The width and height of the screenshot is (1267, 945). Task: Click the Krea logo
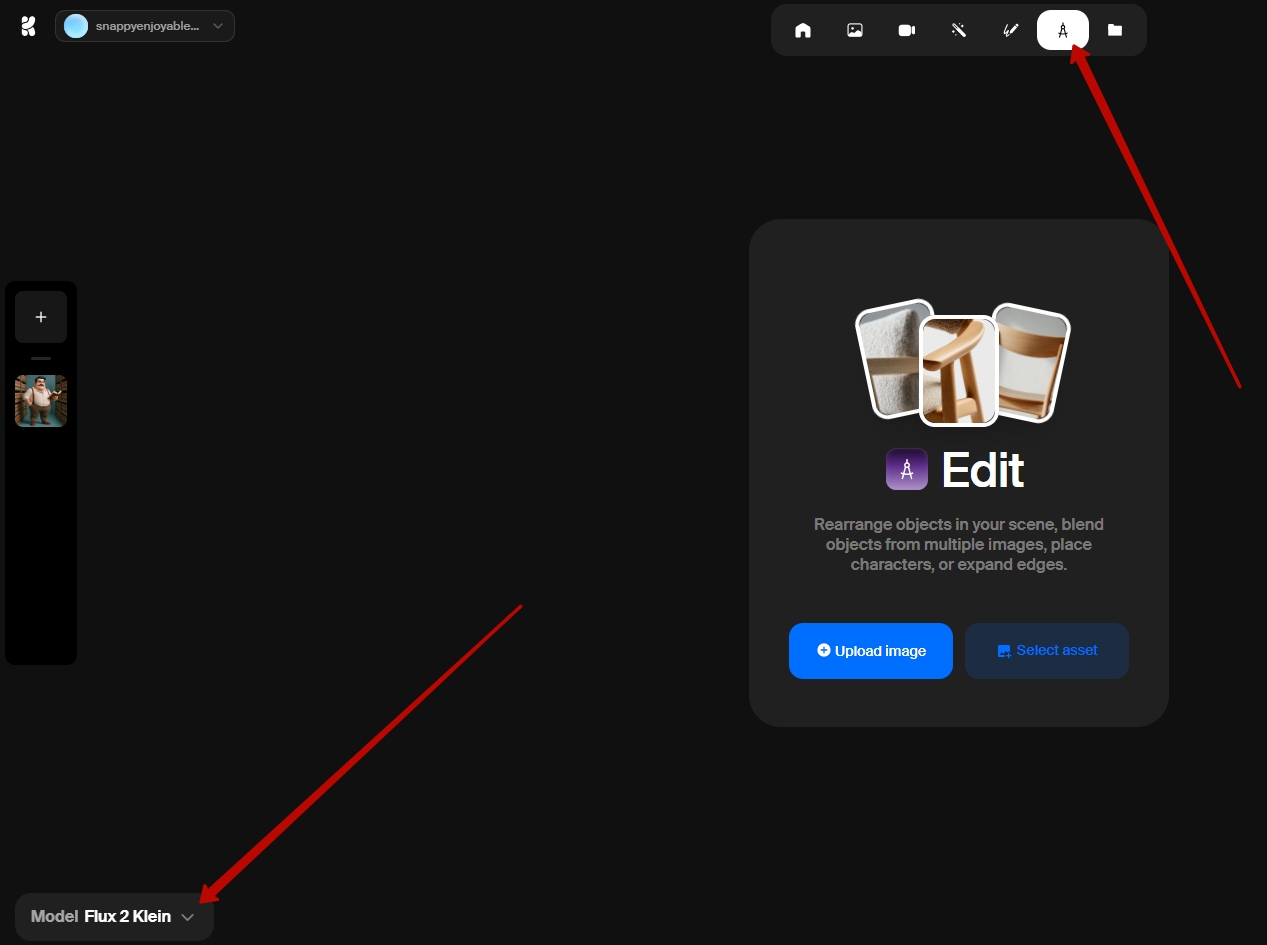pos(28,27)
